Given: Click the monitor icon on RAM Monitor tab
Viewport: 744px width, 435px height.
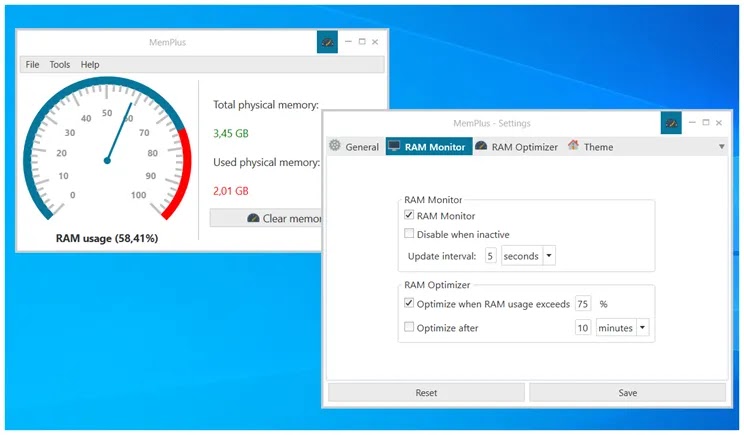Looking at the screenshot, I should 394,146.
